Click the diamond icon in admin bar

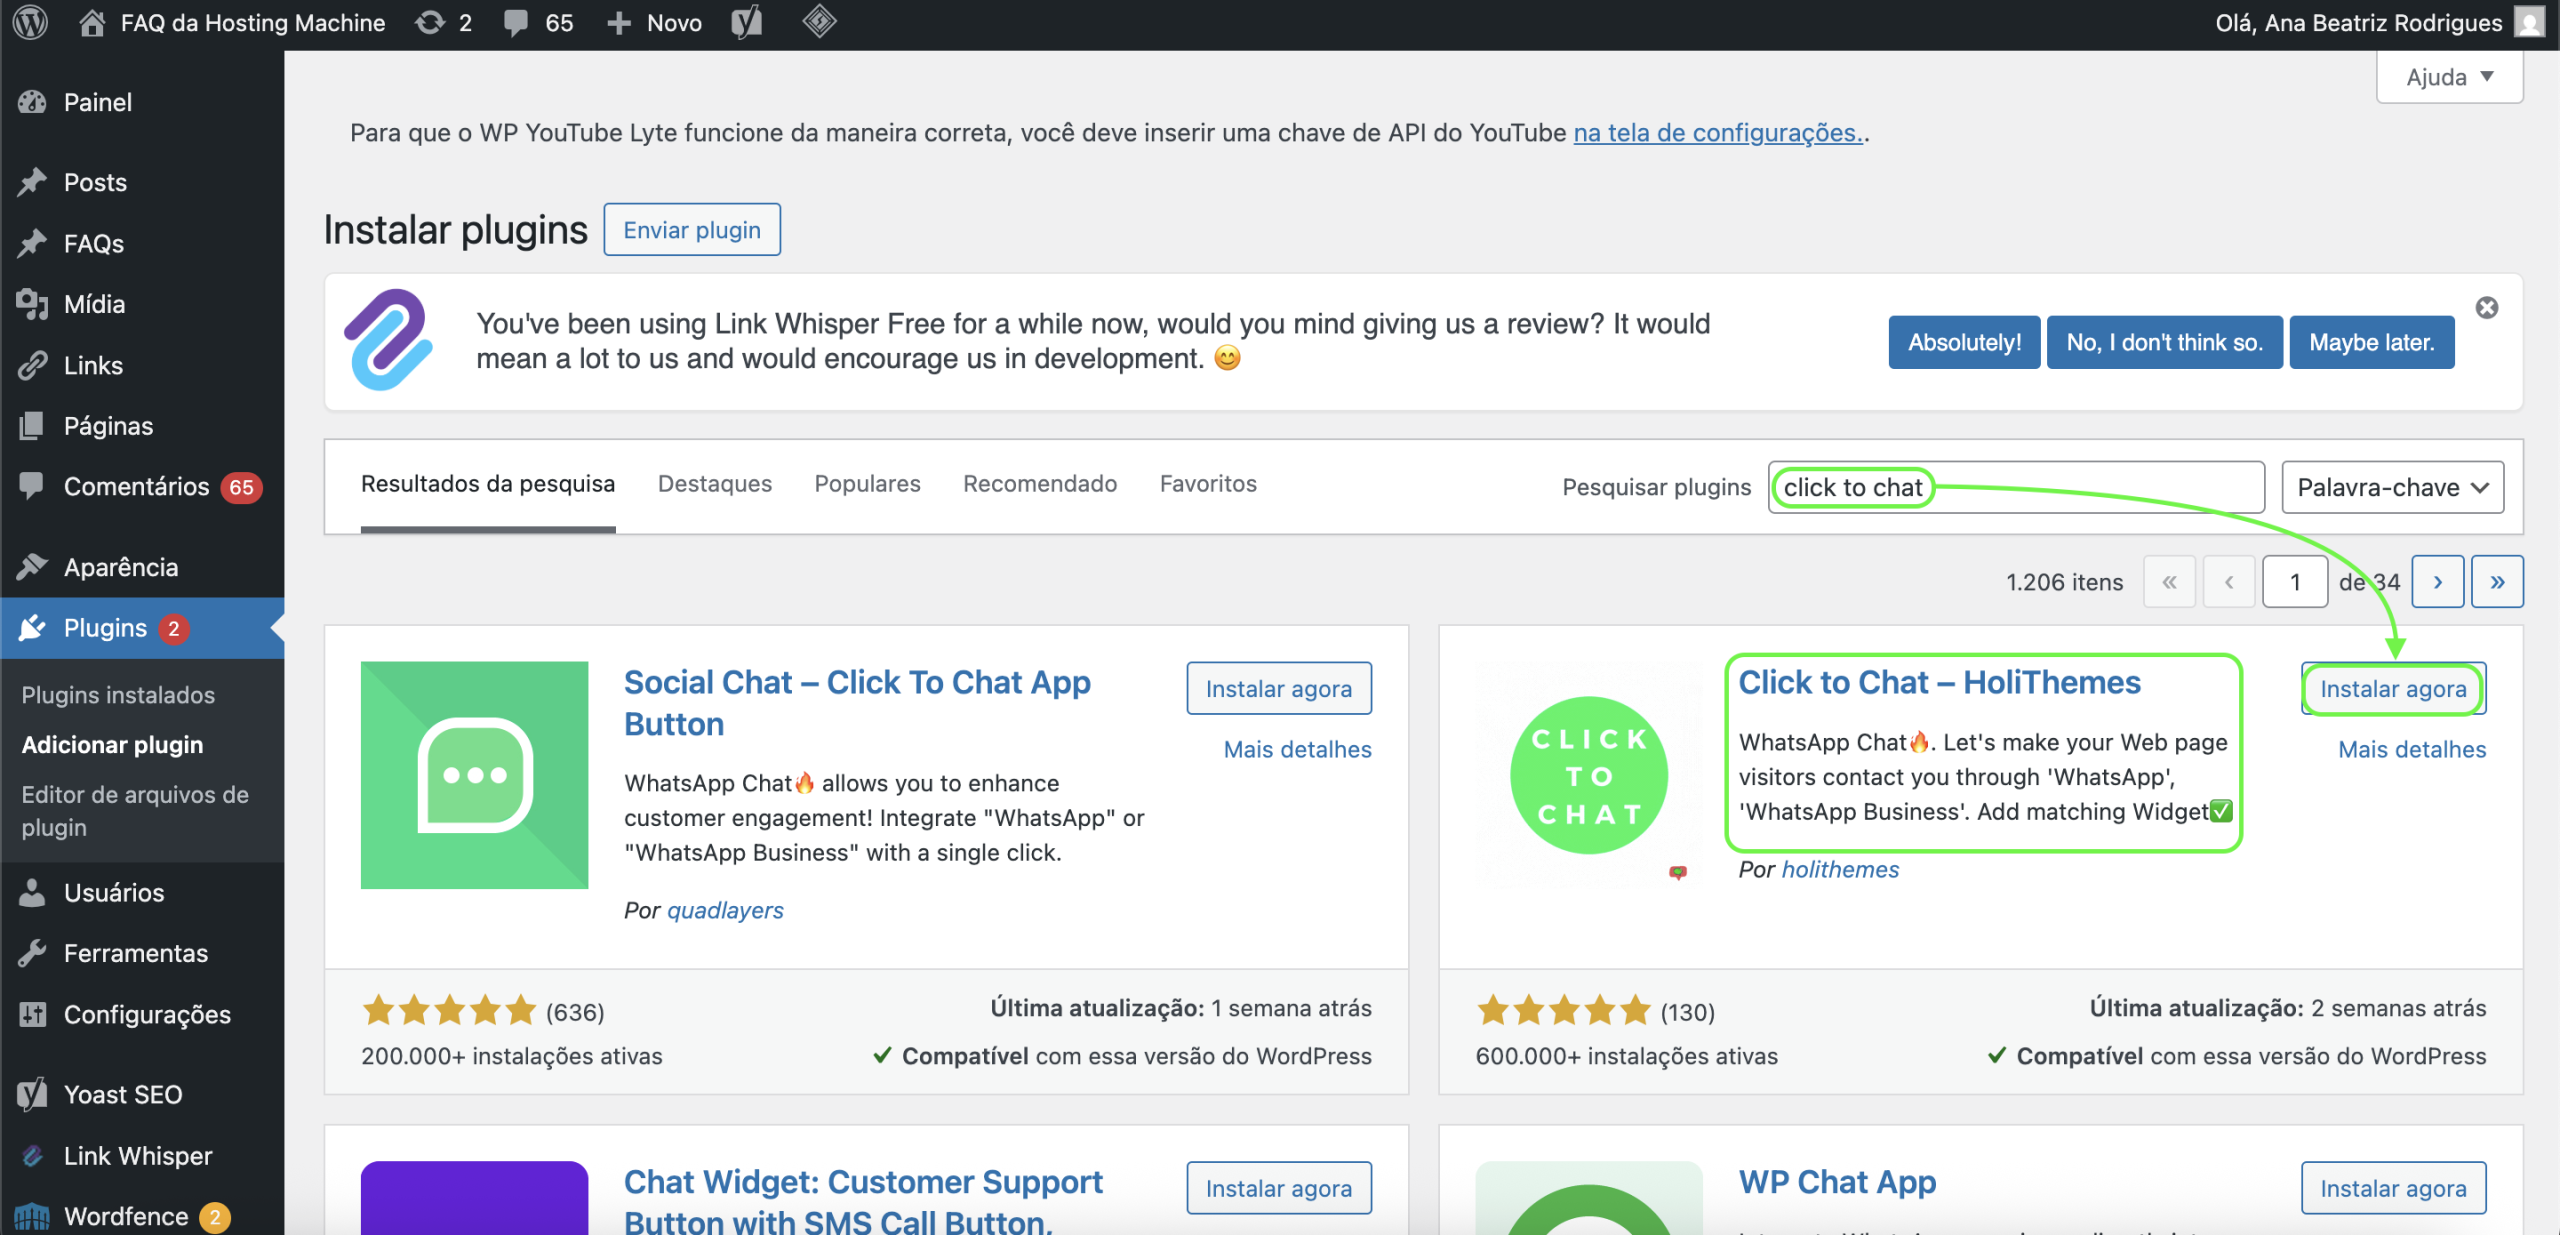pos(819,22)
